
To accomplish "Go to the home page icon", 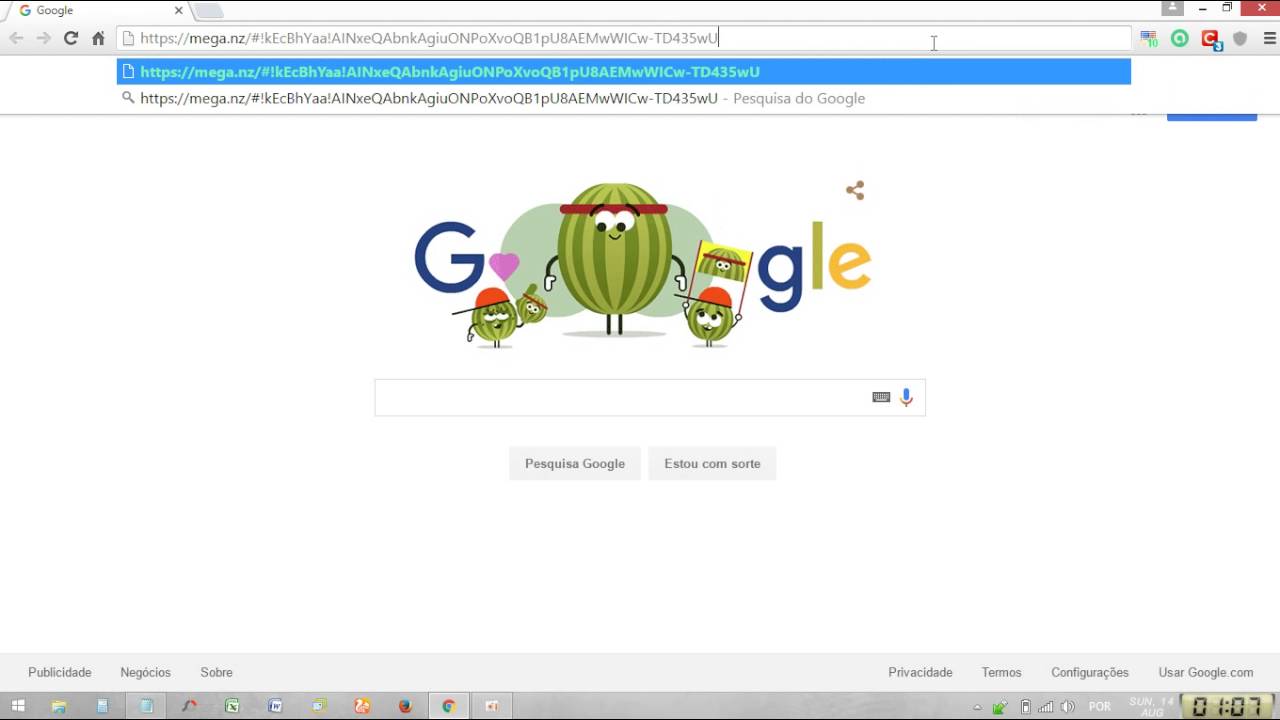I will 98,38.
